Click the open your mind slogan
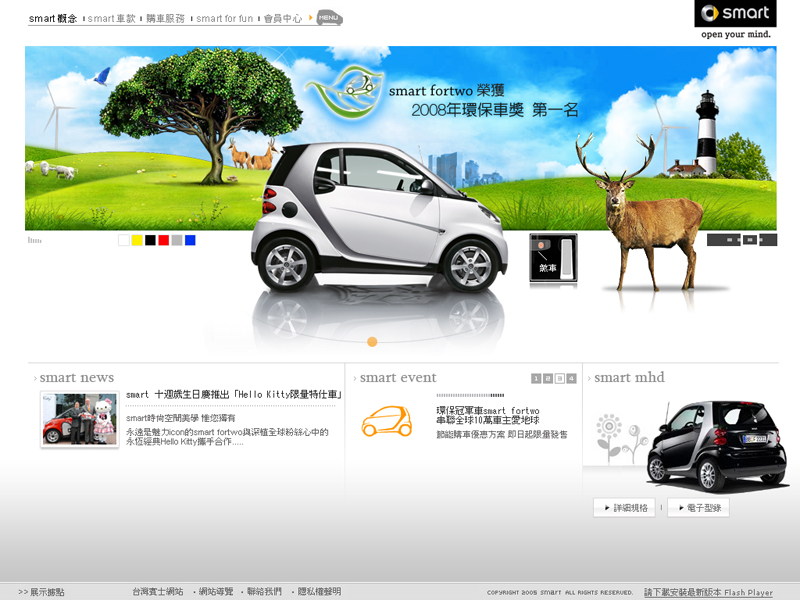 736,34
